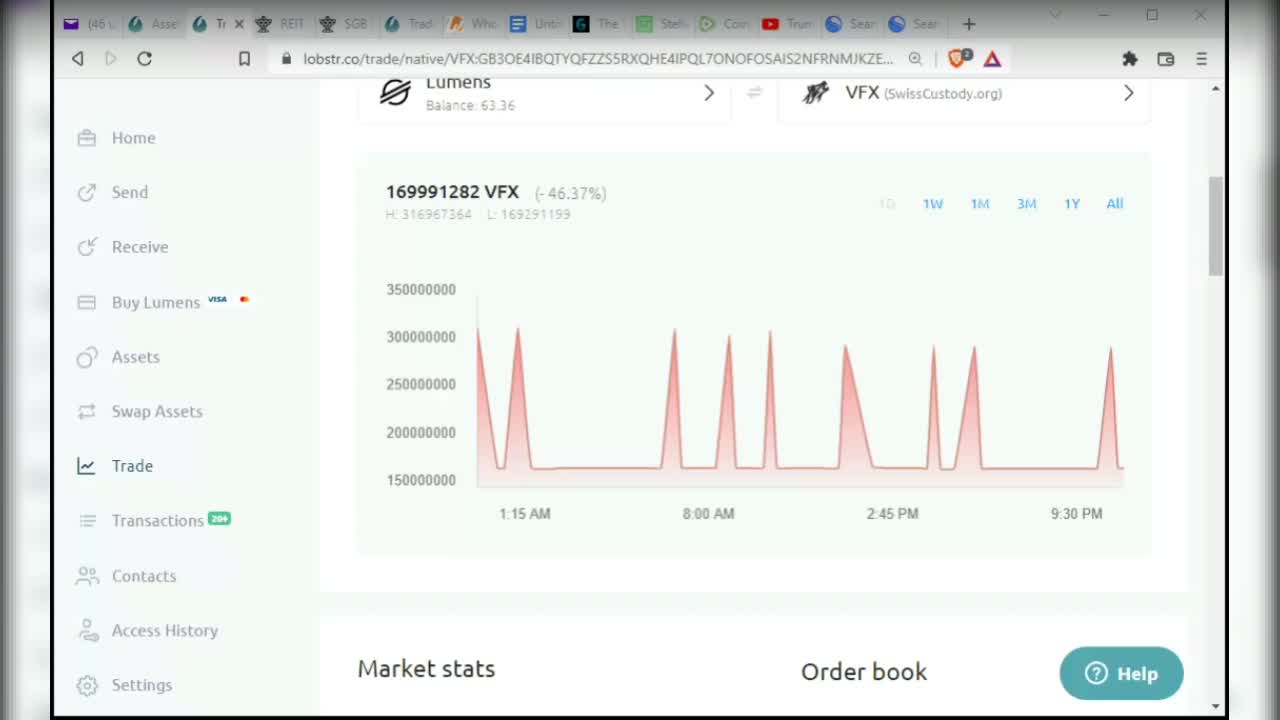Expand the Lumens asset selector chevron
The image size is (1280, 720).
709,93
